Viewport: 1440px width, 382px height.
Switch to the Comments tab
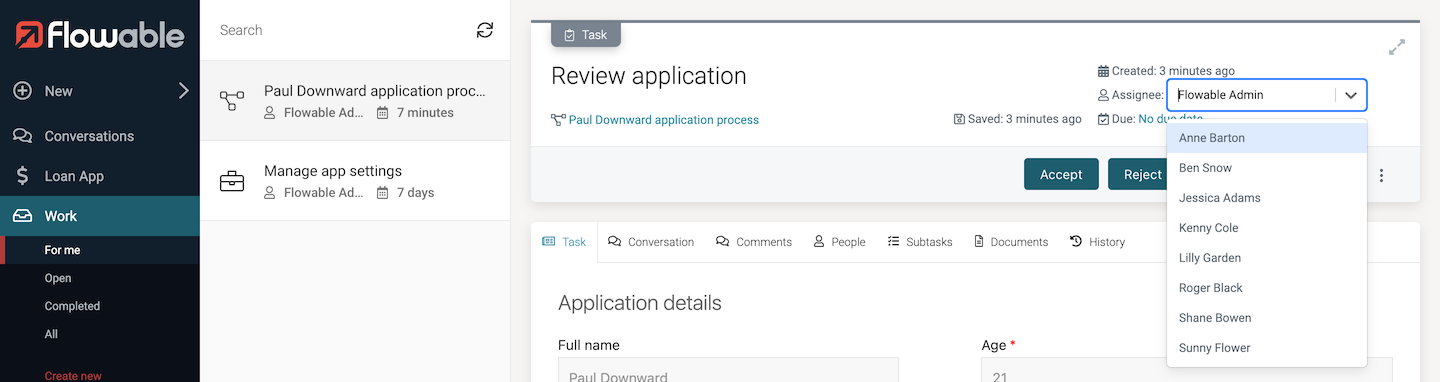tap(754, 242)
